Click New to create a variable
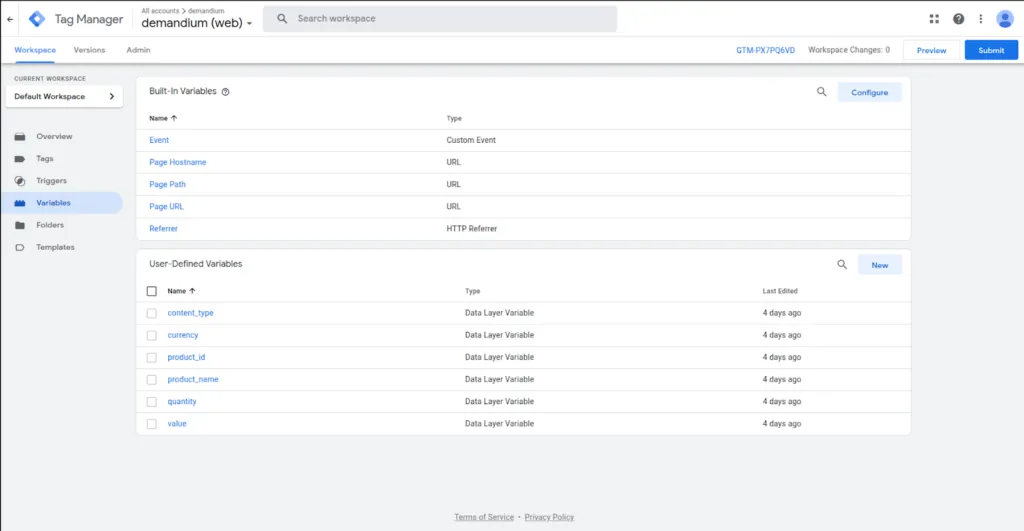The height and width of the screenshot is (531, 1024). [x=880, y=265]
